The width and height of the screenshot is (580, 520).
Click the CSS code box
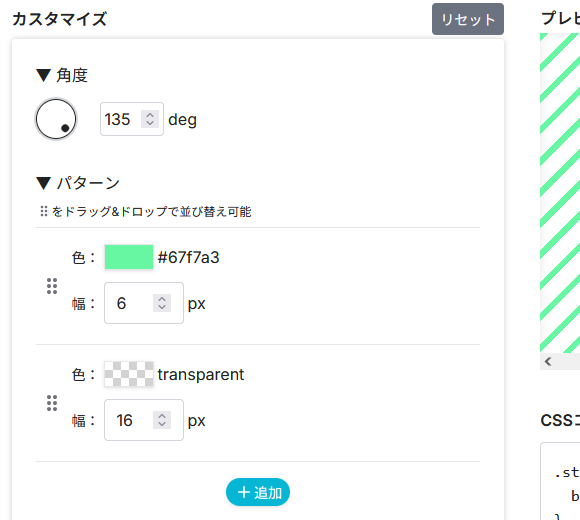point(560,481)
